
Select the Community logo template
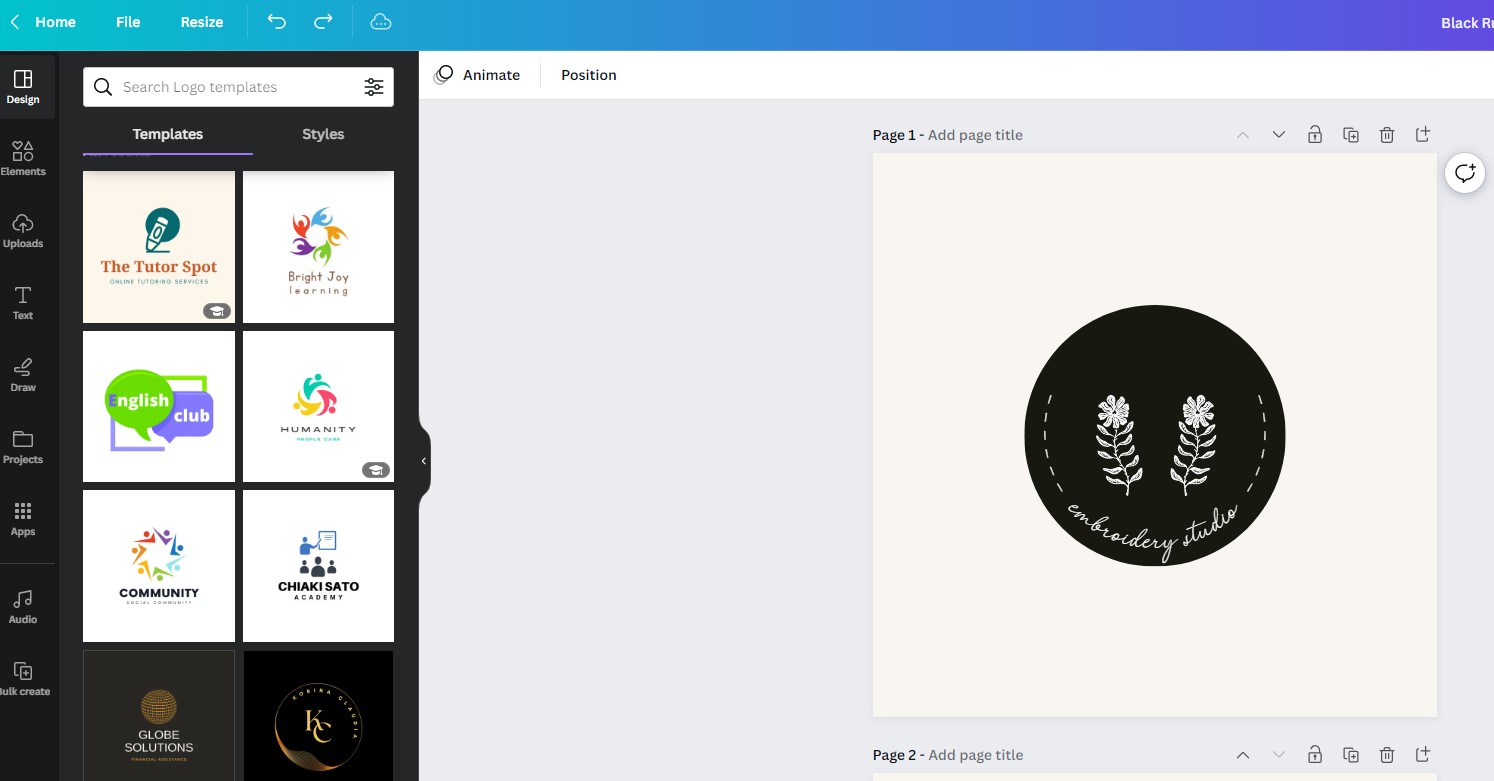pos(159,566)
